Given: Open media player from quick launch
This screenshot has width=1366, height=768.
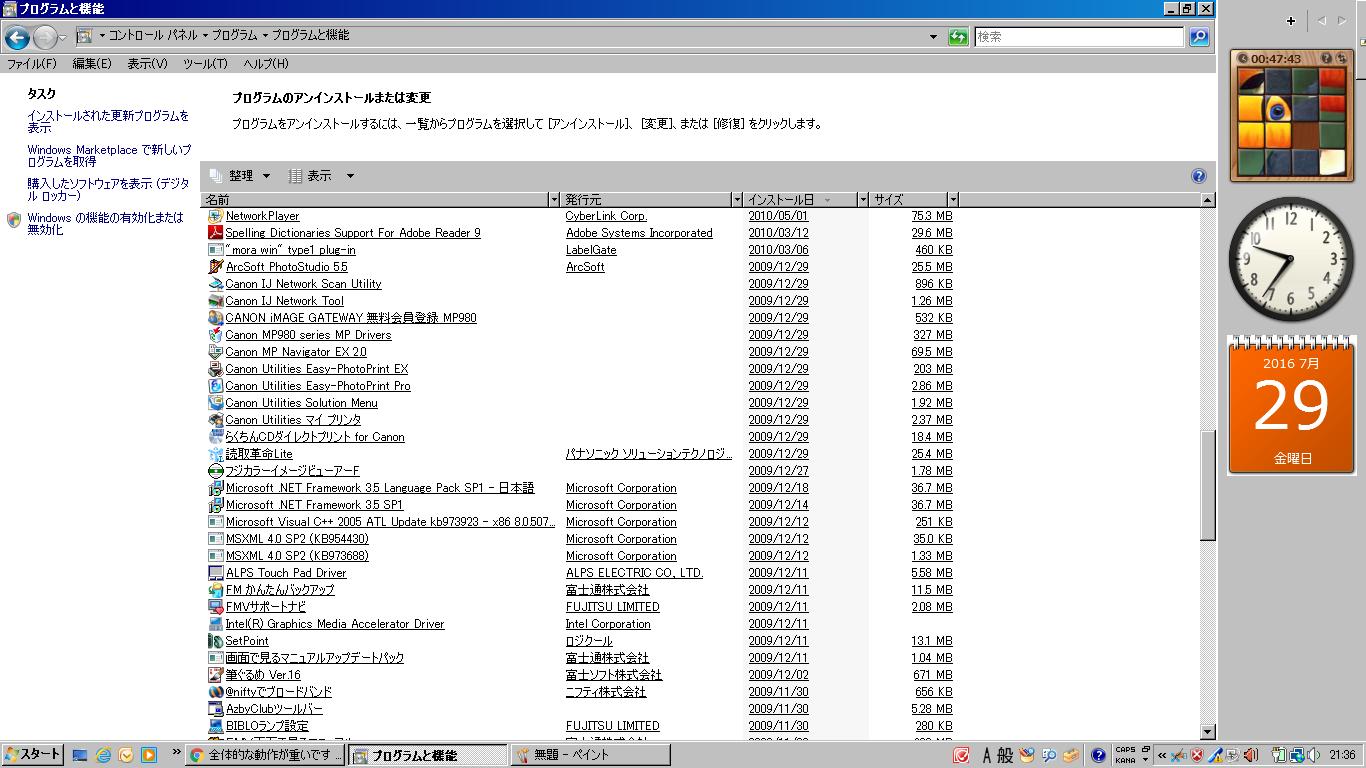Looking at the screenshot, I should coord(149,756).
